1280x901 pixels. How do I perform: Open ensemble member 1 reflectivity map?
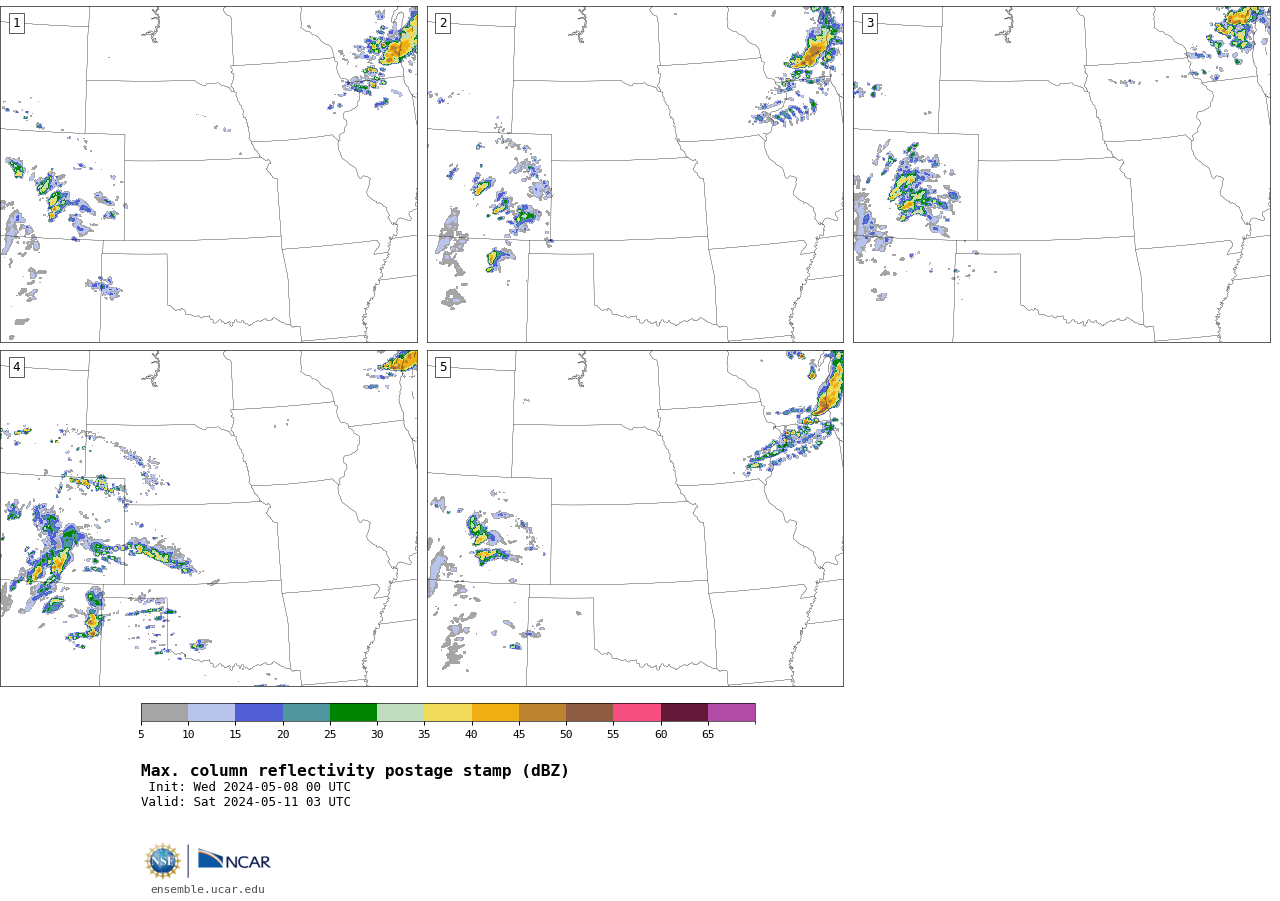pos(209,174)
